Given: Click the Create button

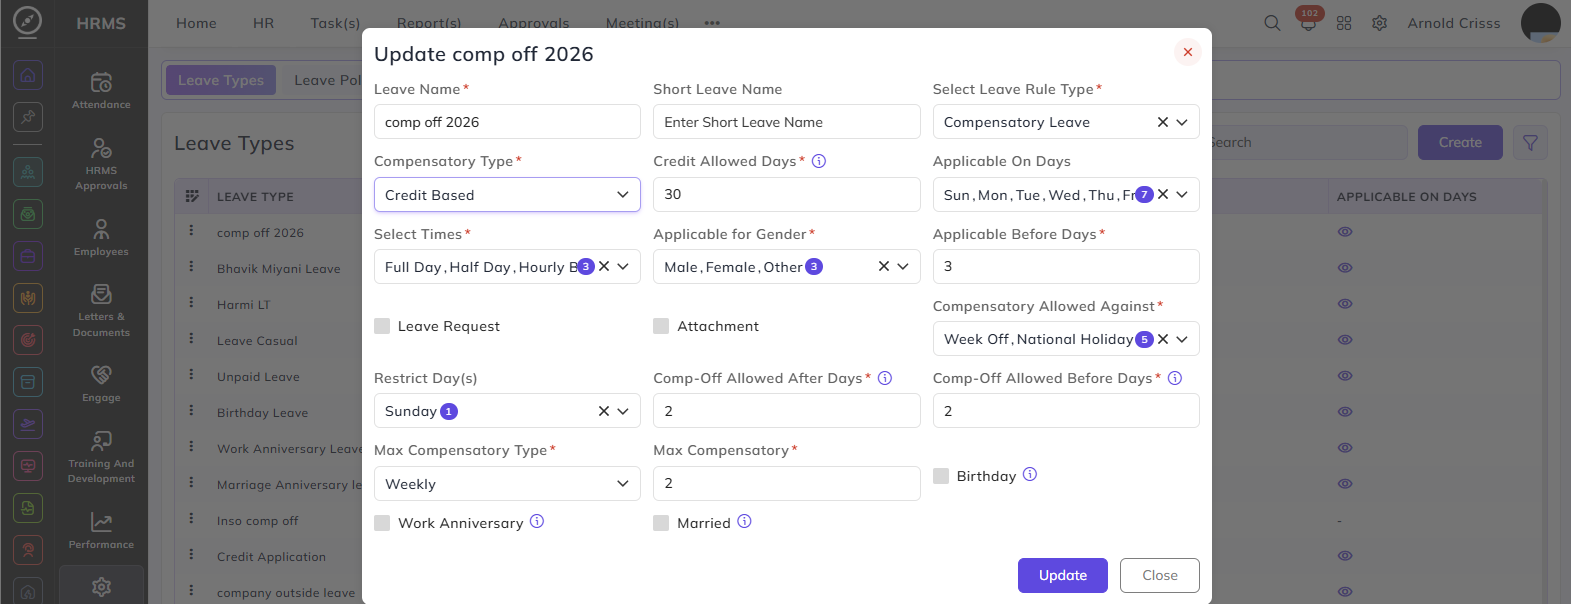Looking at the screenshot, I should 1460,143.
